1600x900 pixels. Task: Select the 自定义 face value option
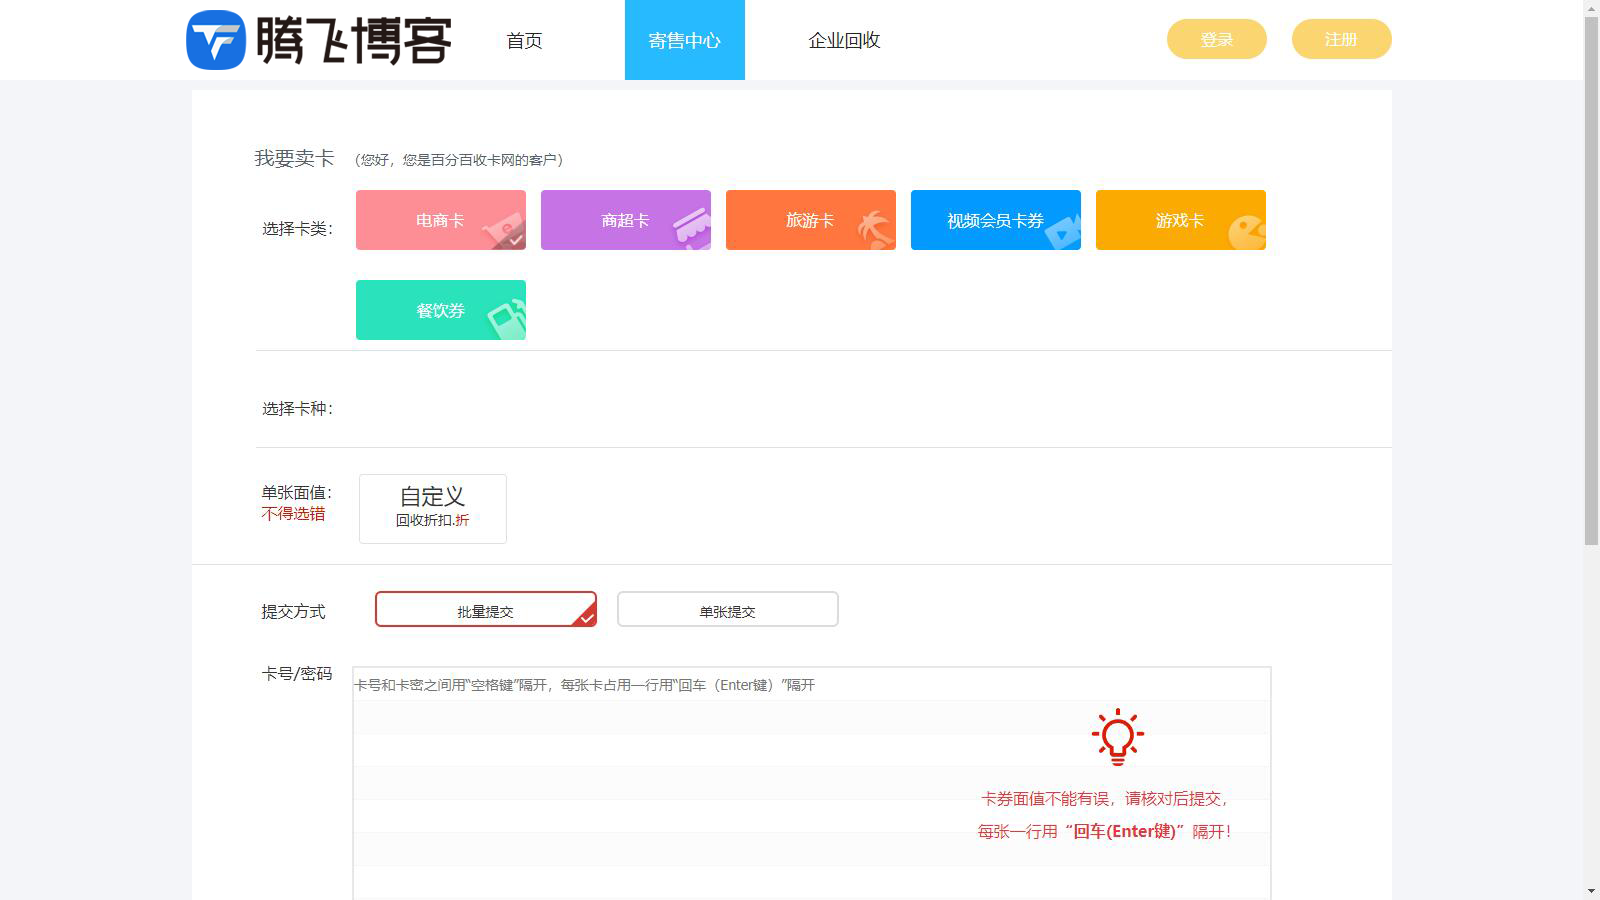[432, 507]
